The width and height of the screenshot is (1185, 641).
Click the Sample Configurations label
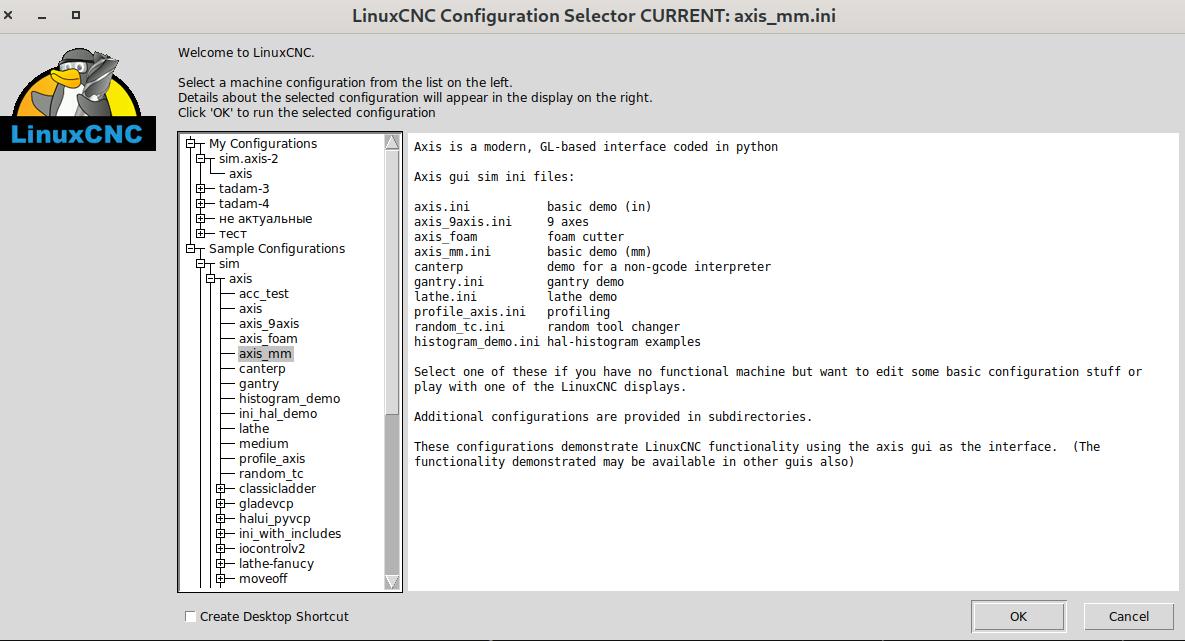tap(277, 249)
